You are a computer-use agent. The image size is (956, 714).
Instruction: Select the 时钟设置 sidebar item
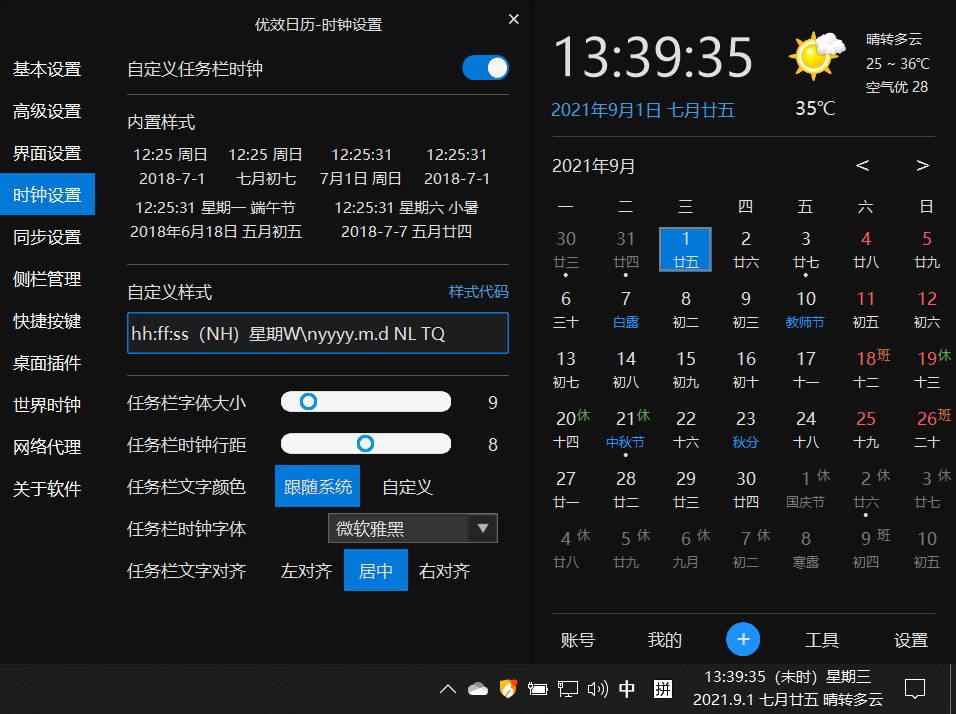(x=47, y=195)
